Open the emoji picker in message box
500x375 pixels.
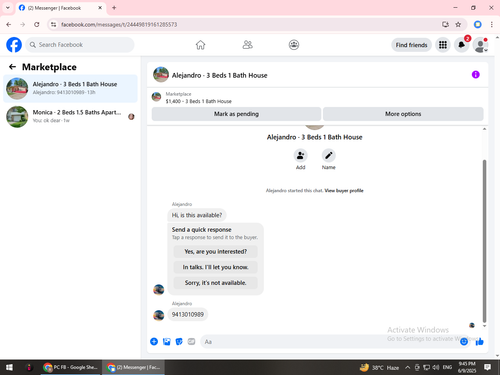[464, 341]
